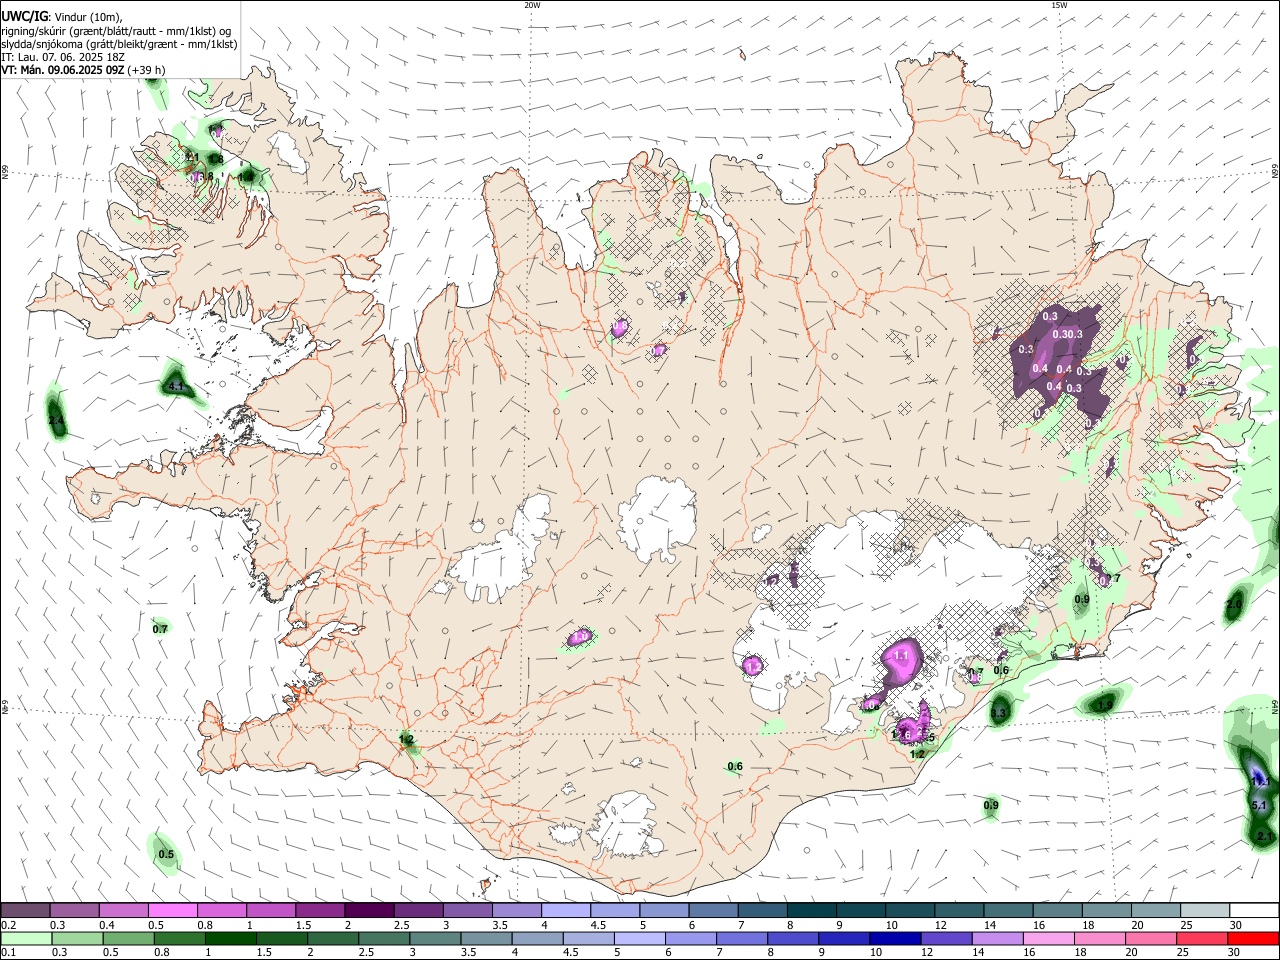This screenshot has height=960, width=1280.
Task: Click the '0.1' label under the green scale
Action: [8, 953]
